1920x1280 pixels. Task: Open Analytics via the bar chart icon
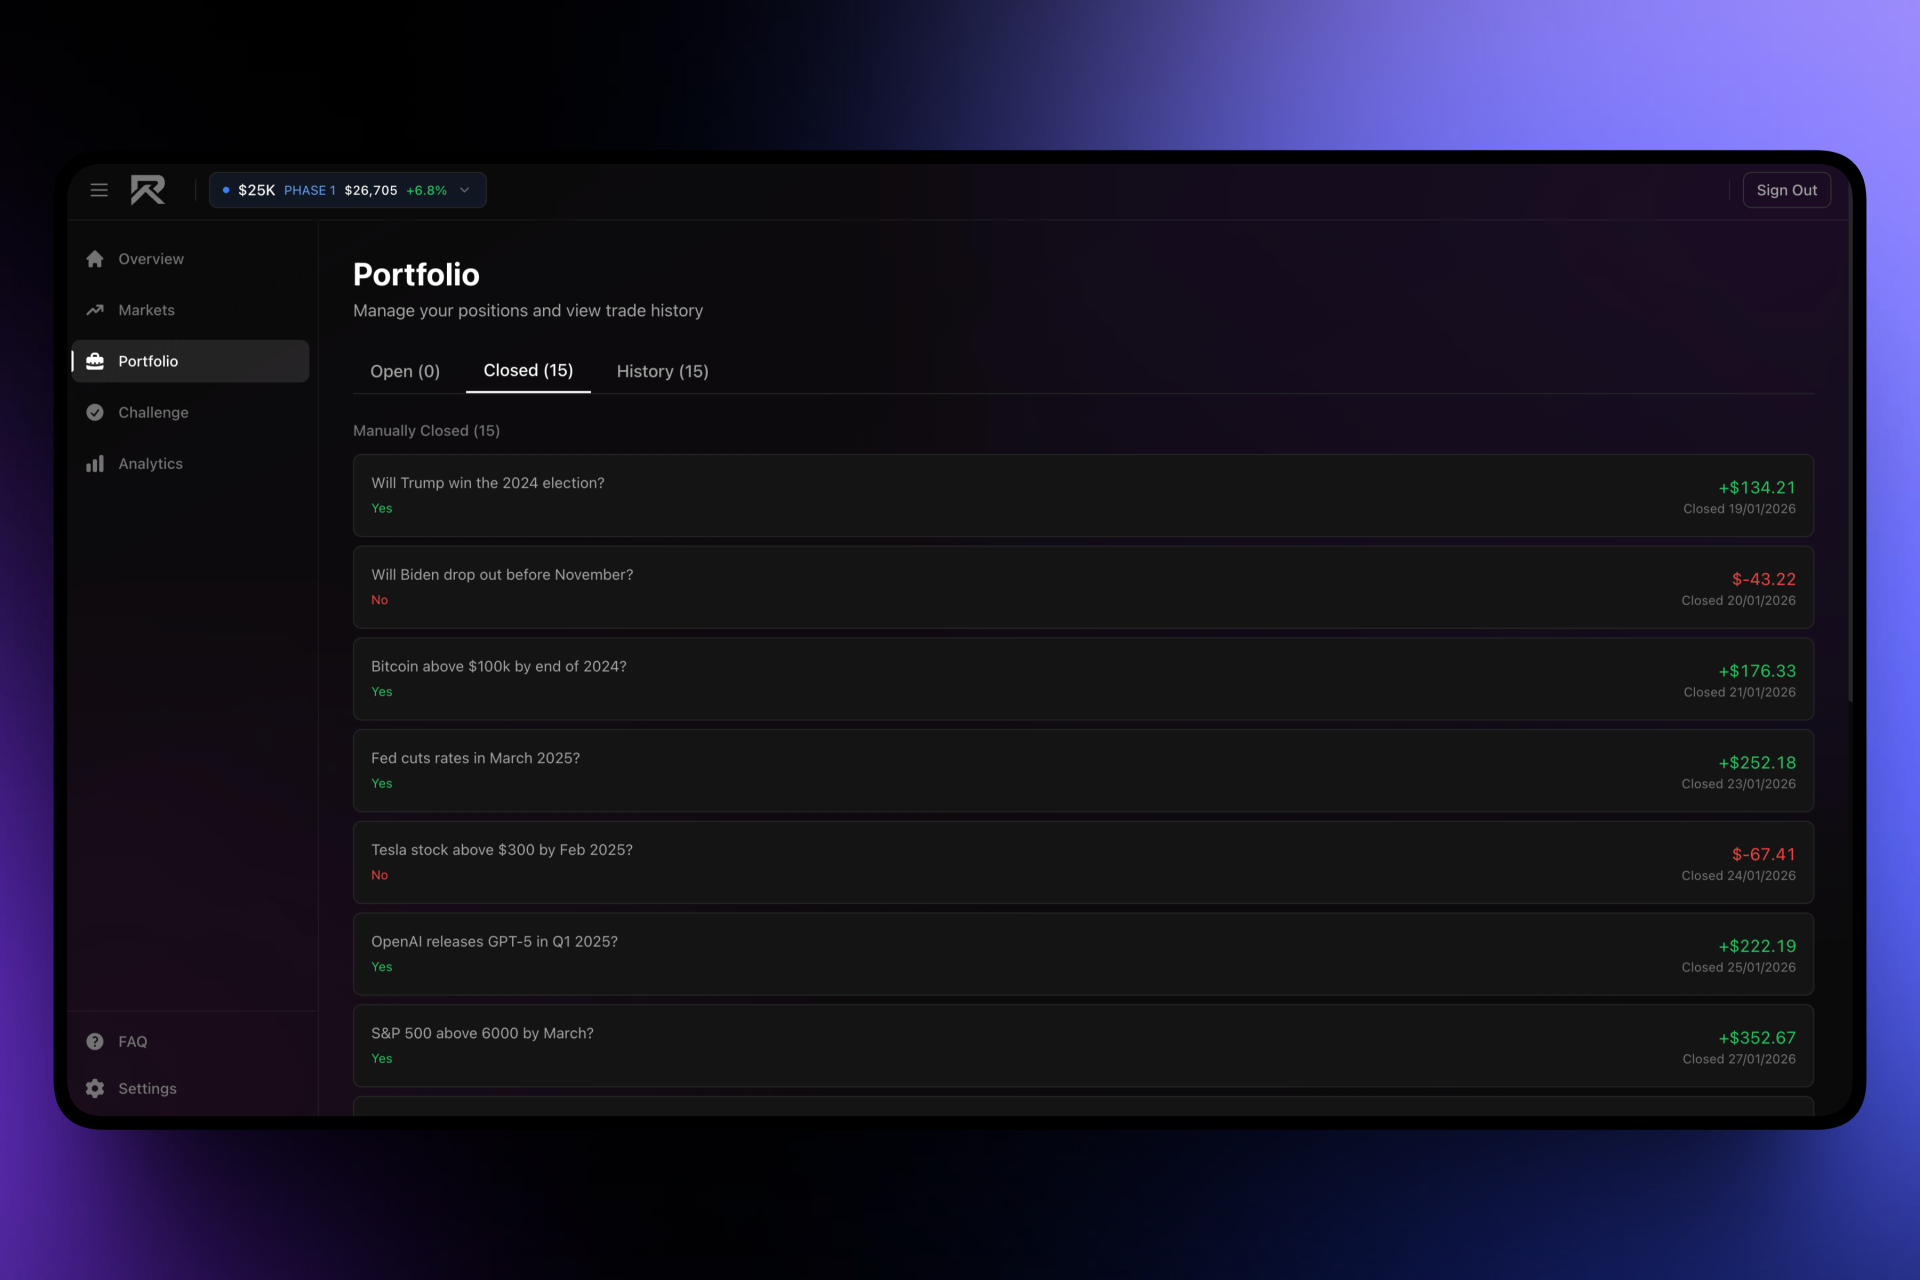point(95,463)
